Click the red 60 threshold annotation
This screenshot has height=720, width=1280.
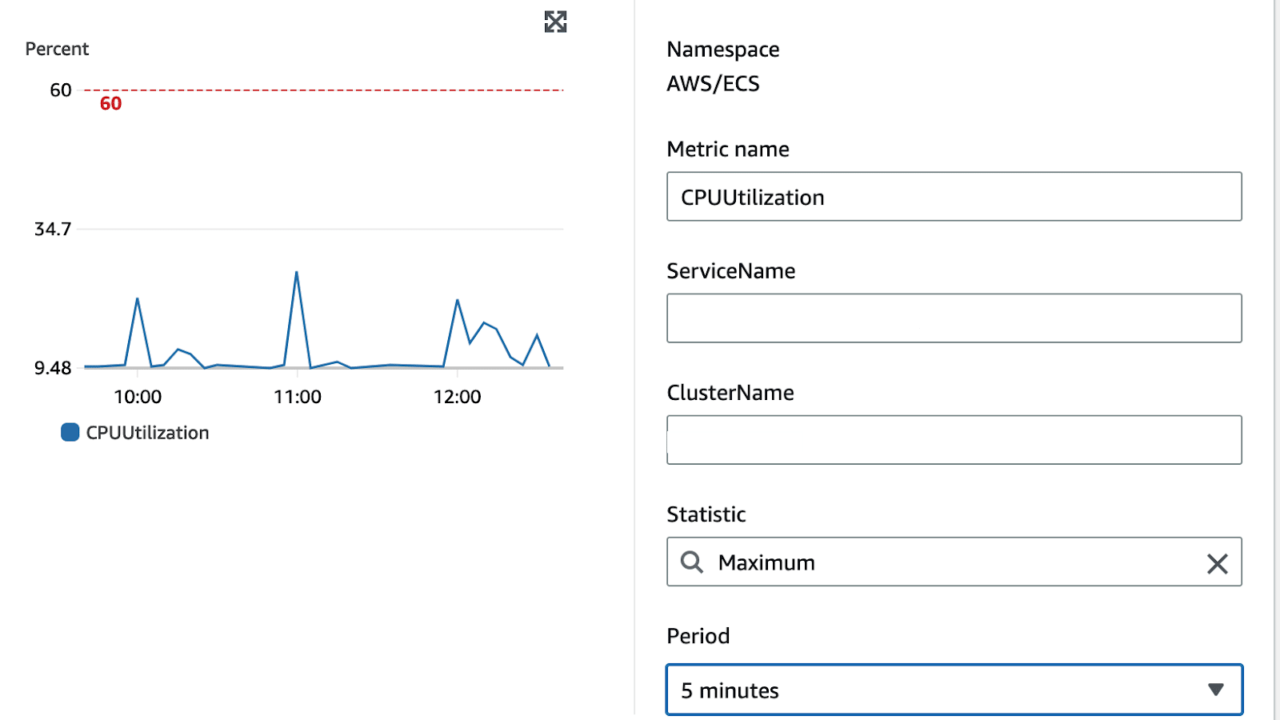point(110,103)
